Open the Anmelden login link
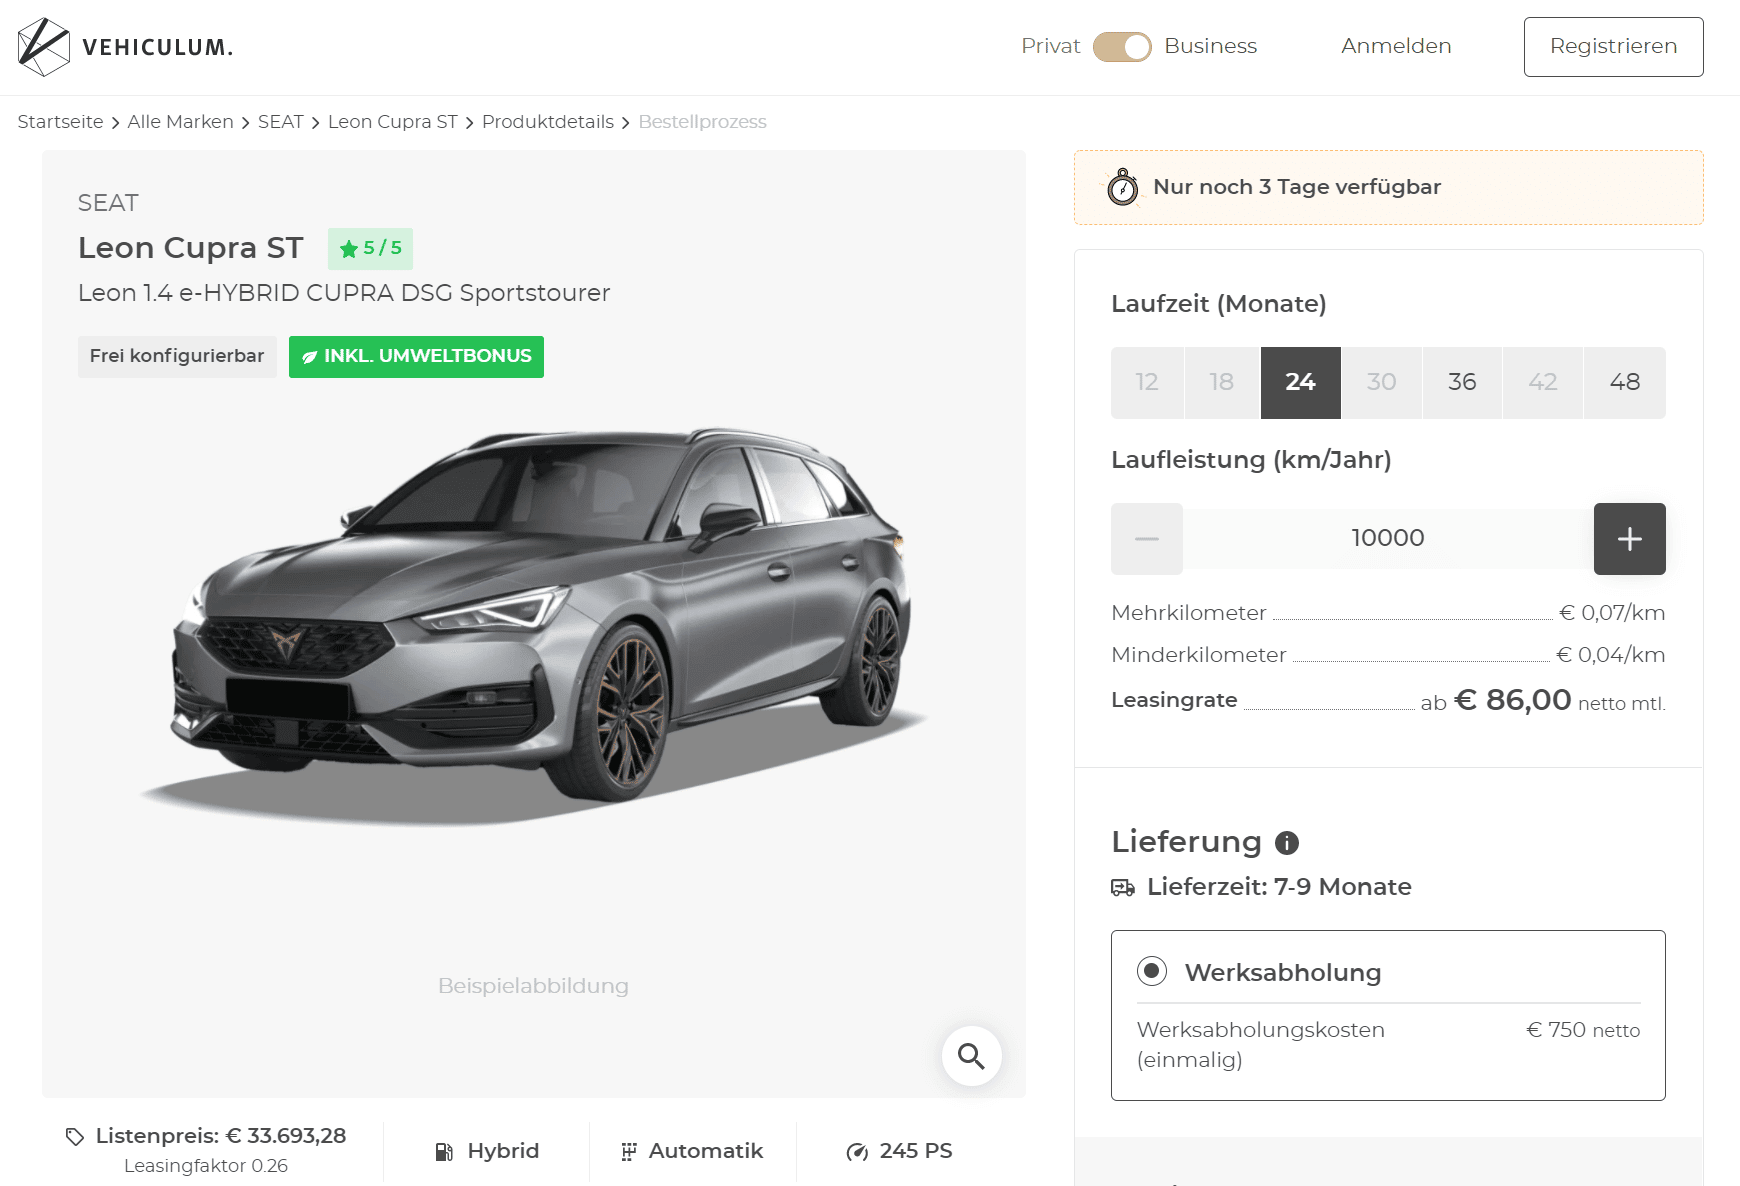The width and height of the screenshot is (1740, 1186). tap(1396, 46)
